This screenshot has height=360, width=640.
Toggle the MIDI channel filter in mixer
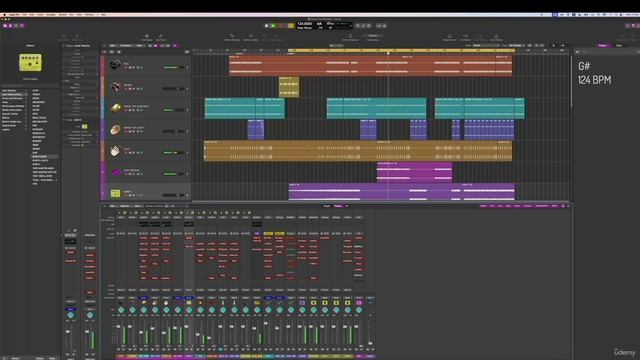tap(554, 206)
